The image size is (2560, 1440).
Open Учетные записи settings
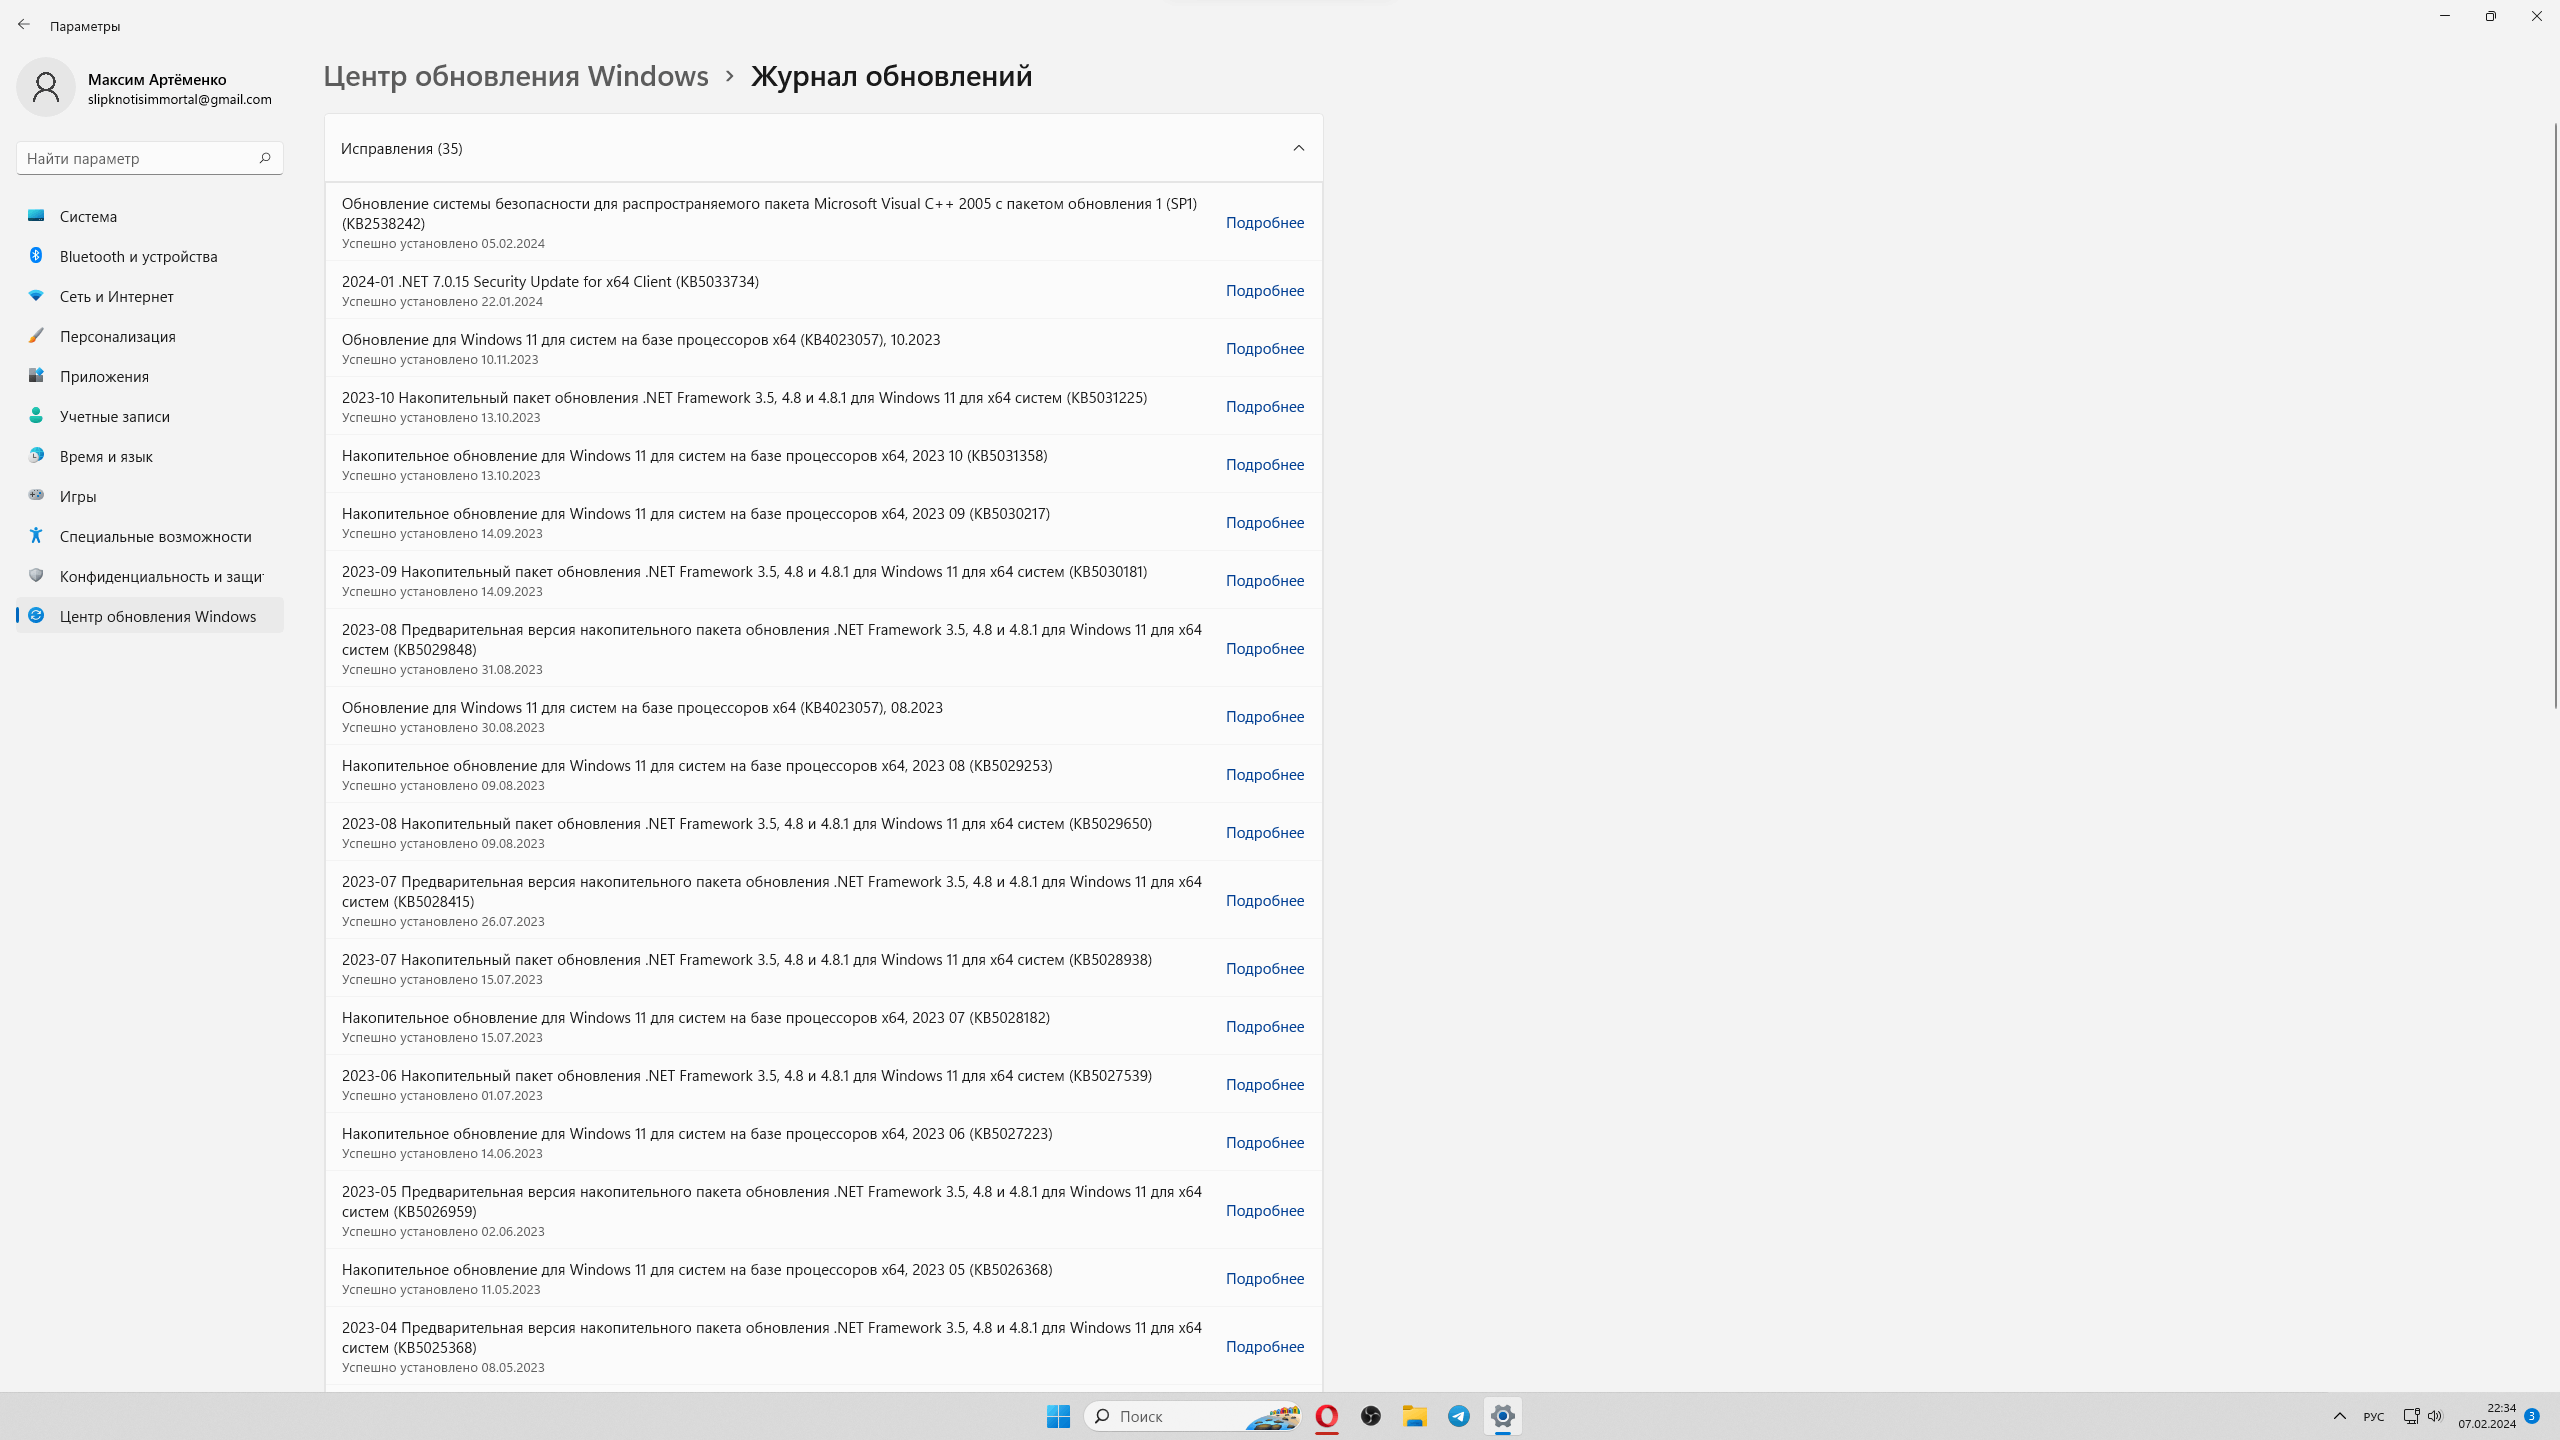pos(150,416)
